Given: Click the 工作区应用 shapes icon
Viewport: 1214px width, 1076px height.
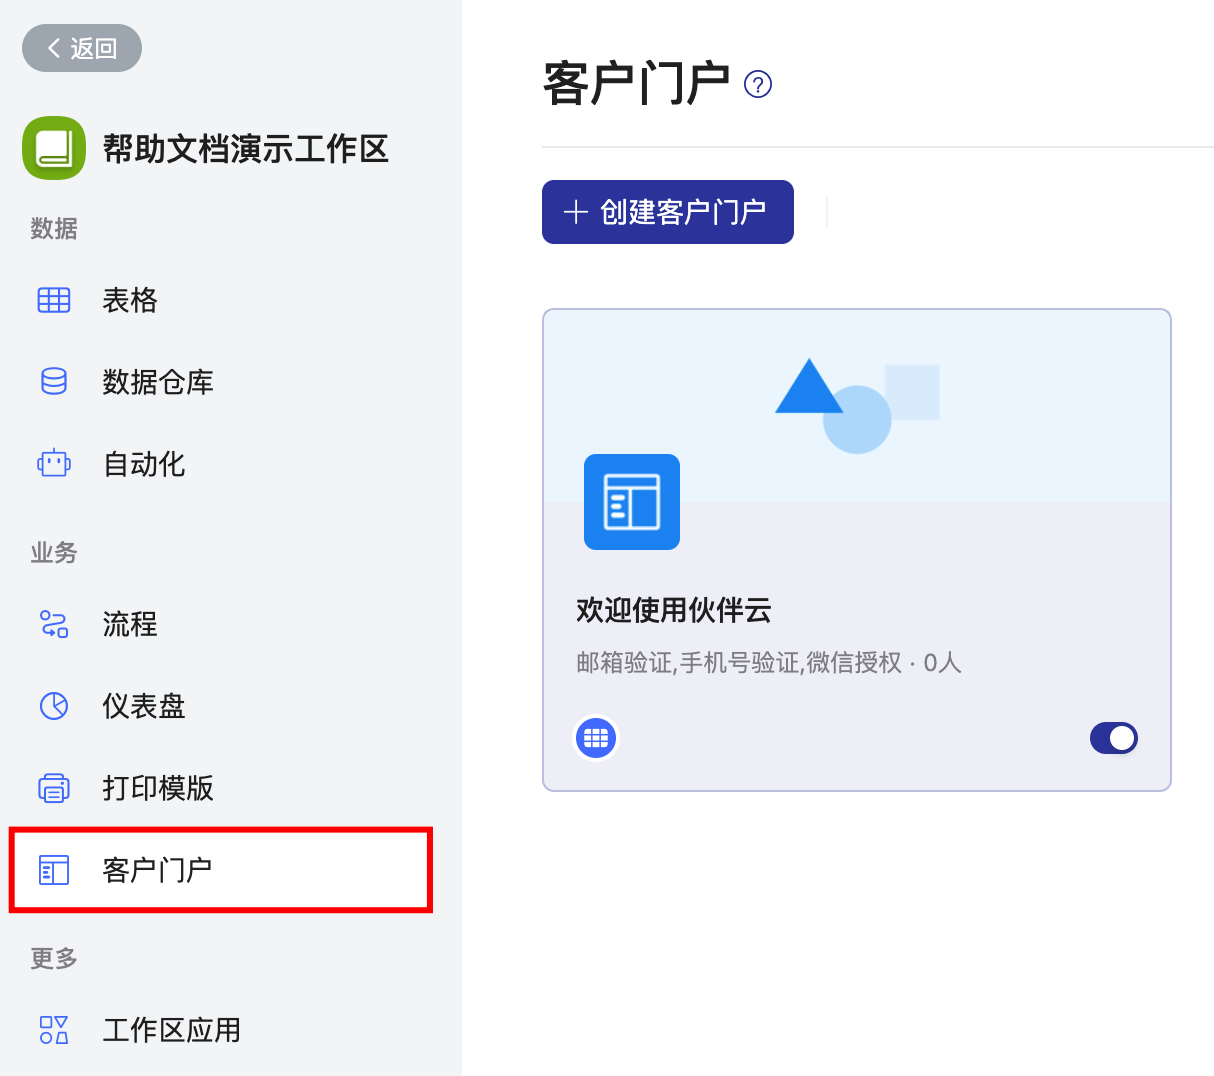Looking at the screenshot, I should point(54,1030).
